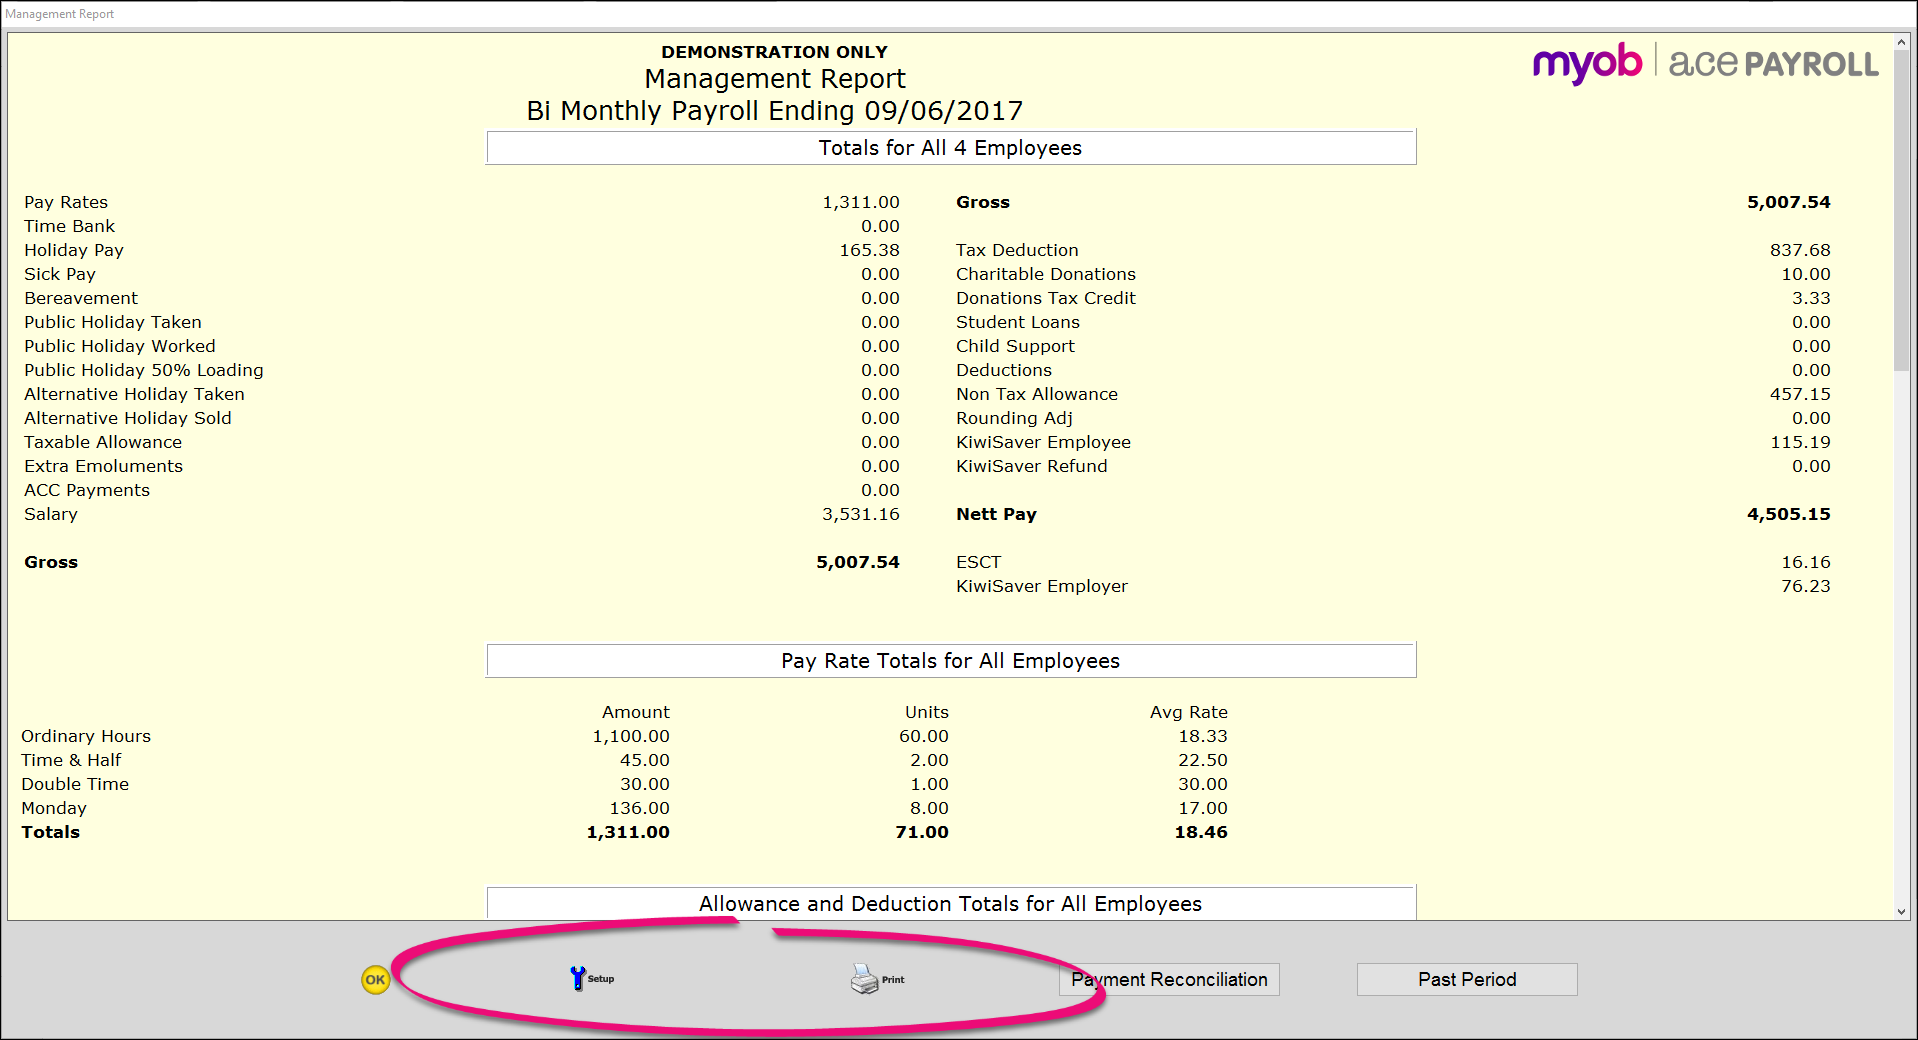Click the ace PAYROLL logo text
The width and height of the screenshot is (1918, 1040).
pyautogui.click(x=1773, y=64)
